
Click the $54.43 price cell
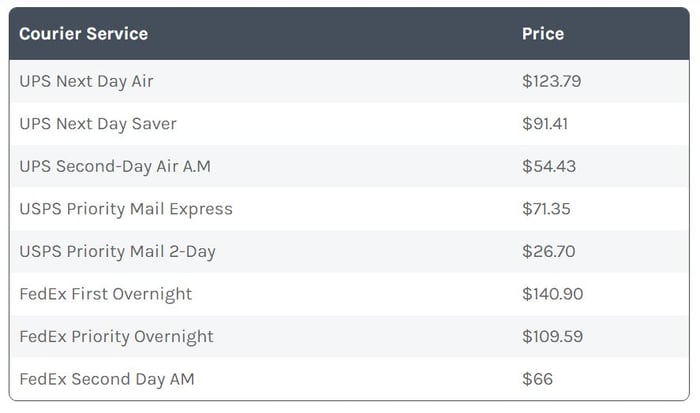tap(549, 167)
